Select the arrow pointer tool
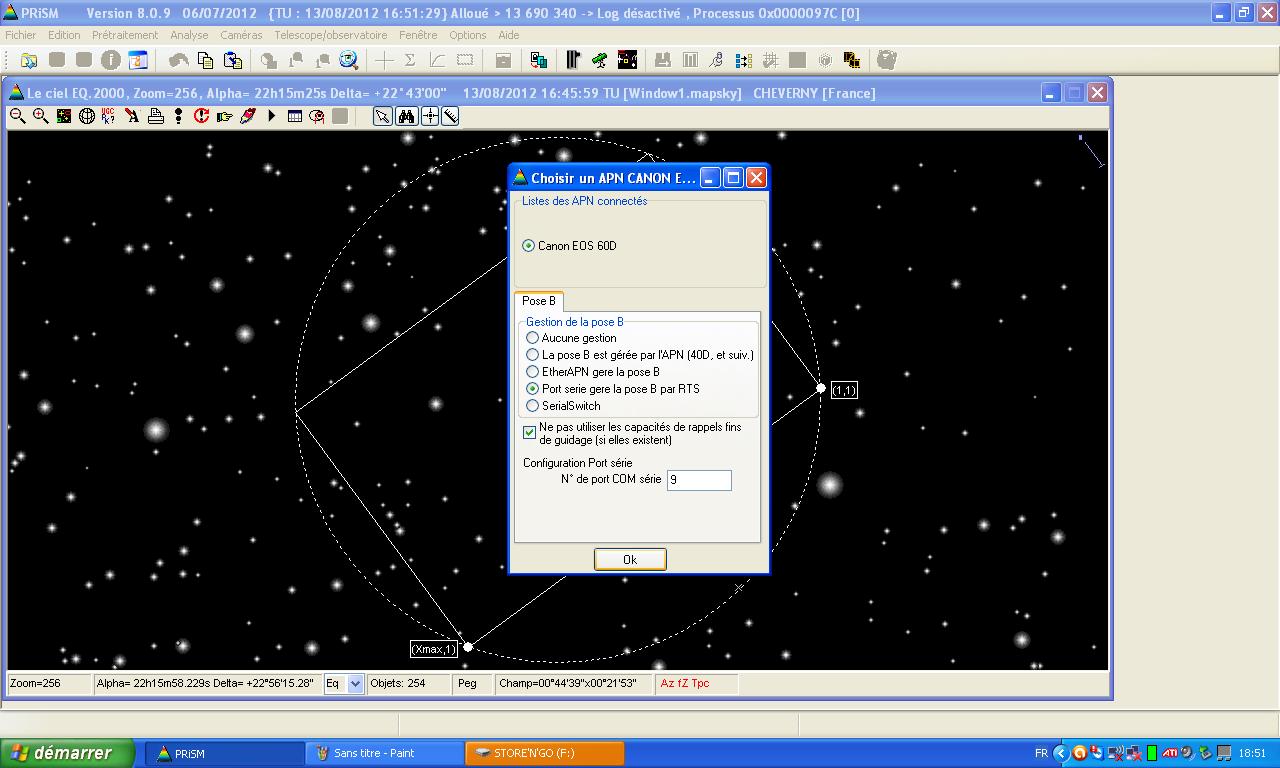Viewport: 1280px width, 768px height. pyautogui.click(x=383, y=116)
